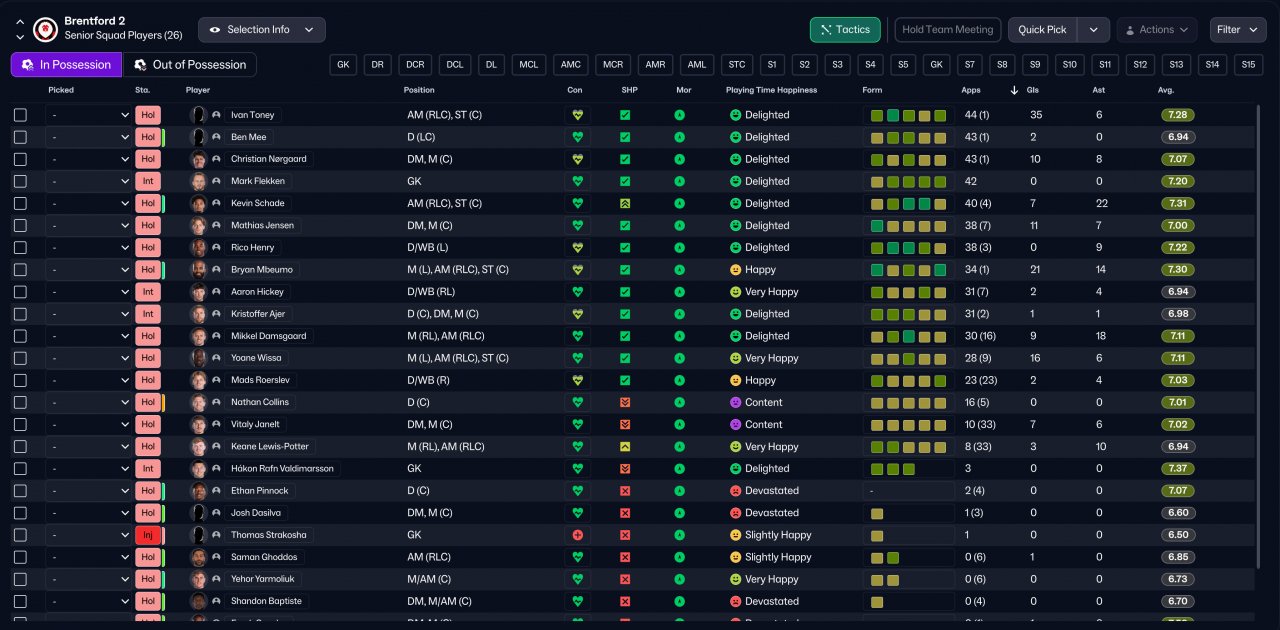Click Ethan Pinnock's sharpness cross icon
The image size is (1280, 630).
click(x=625, y=491)
